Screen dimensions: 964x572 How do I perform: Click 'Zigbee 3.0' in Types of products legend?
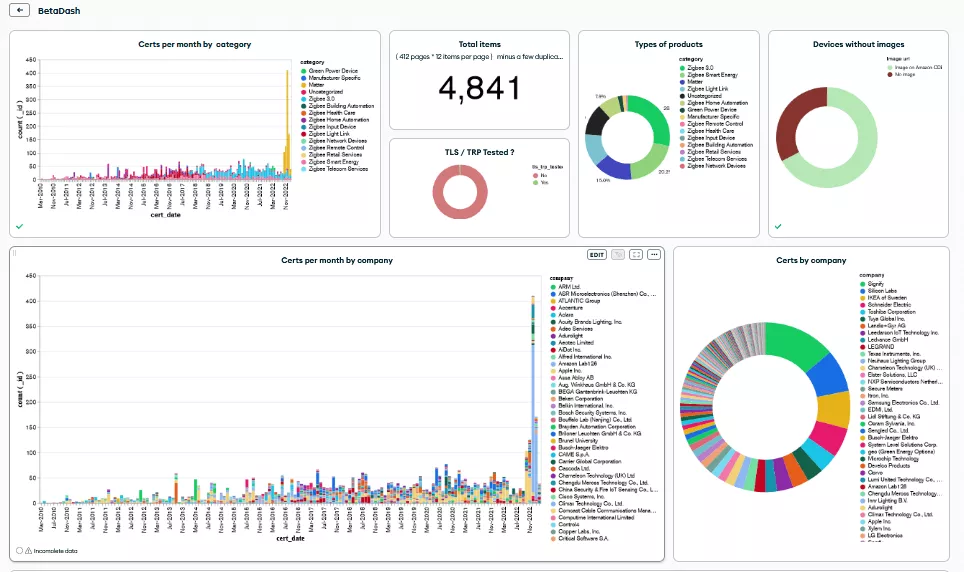click(x=700, y=67)
